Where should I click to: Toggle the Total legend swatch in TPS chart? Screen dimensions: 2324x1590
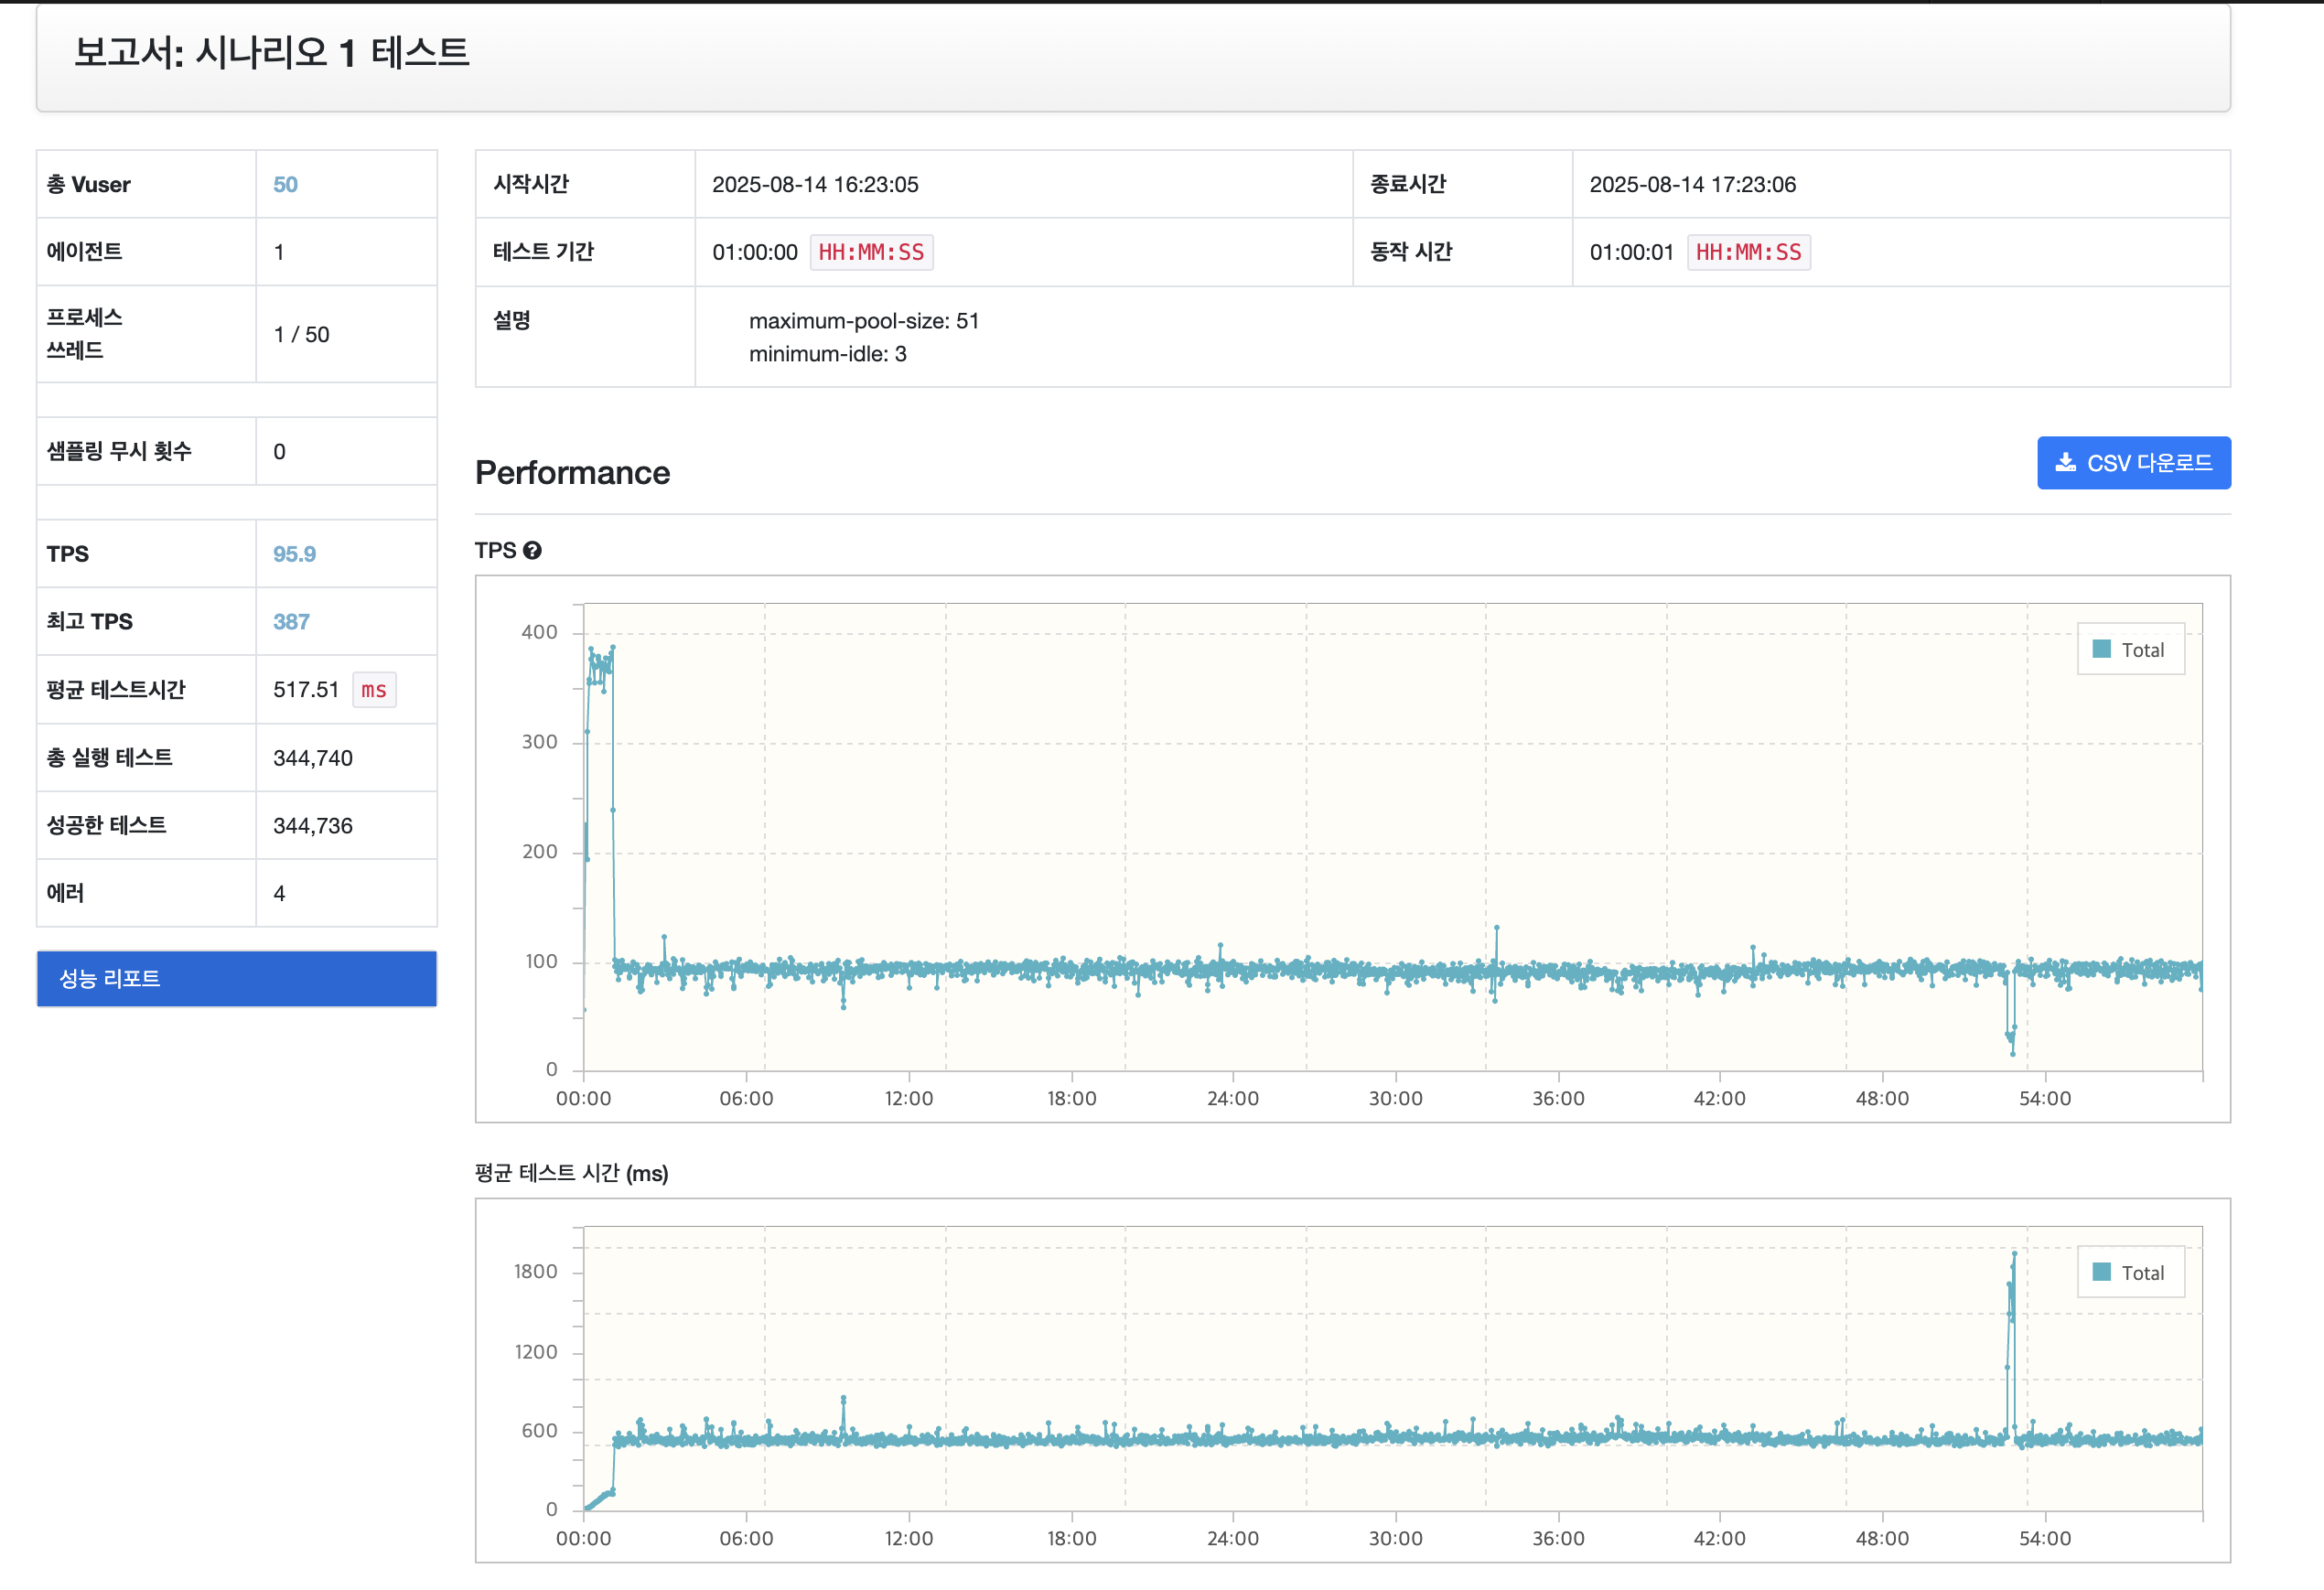(x=2101, y=649)
